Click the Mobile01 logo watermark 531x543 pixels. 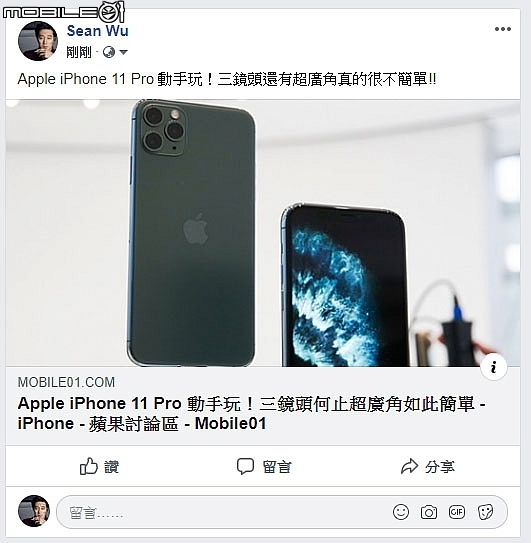tap(63, 12)
